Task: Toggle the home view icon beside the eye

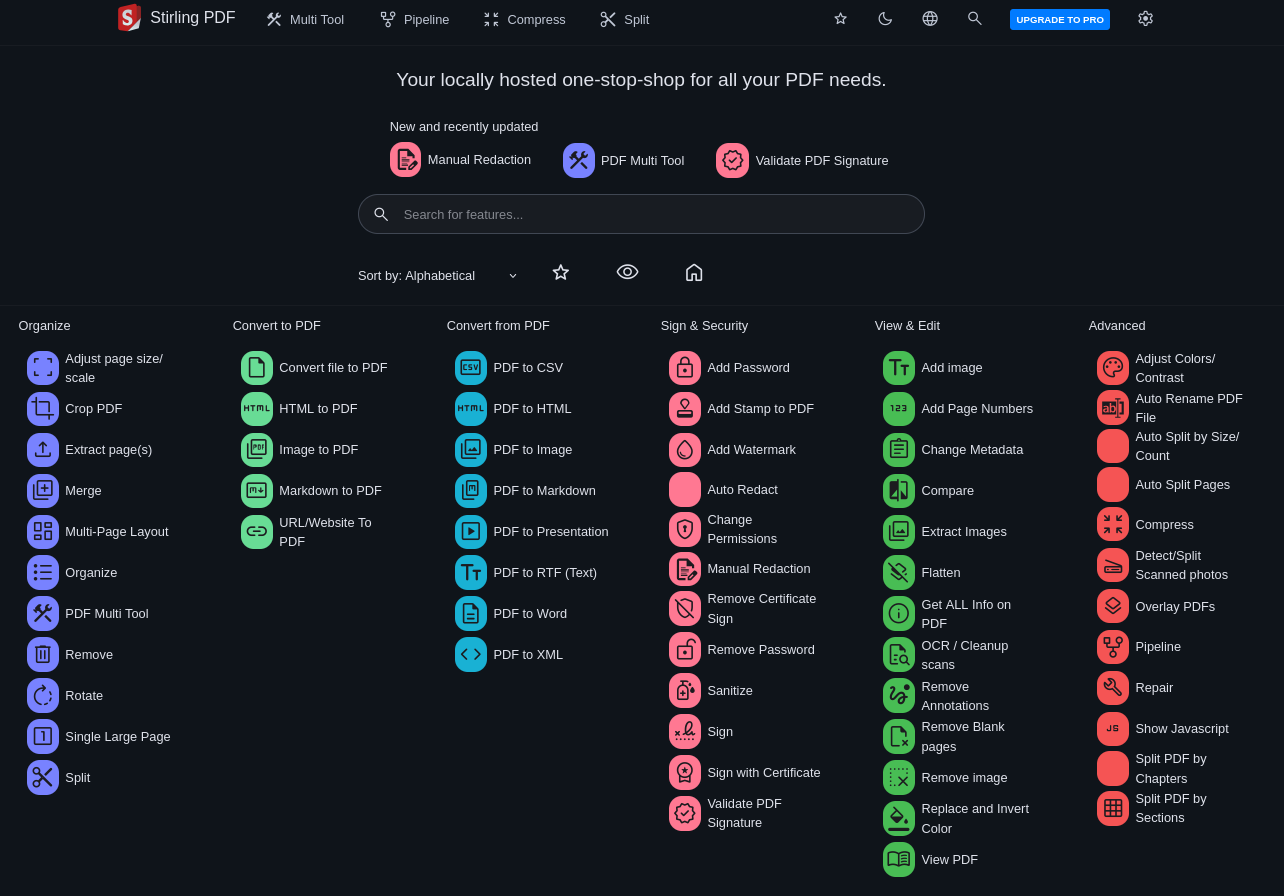Action: (694, 272)
